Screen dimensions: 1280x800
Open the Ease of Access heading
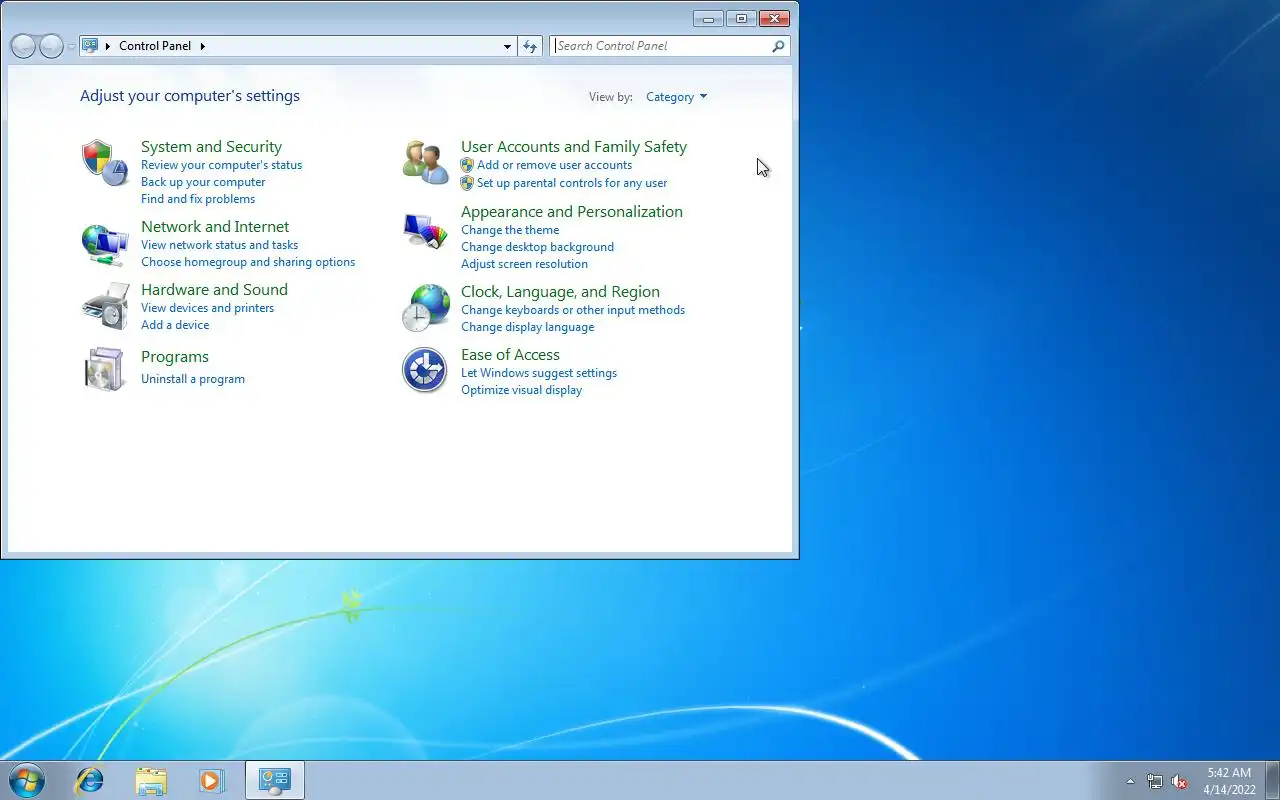click(x=510, y=355)
